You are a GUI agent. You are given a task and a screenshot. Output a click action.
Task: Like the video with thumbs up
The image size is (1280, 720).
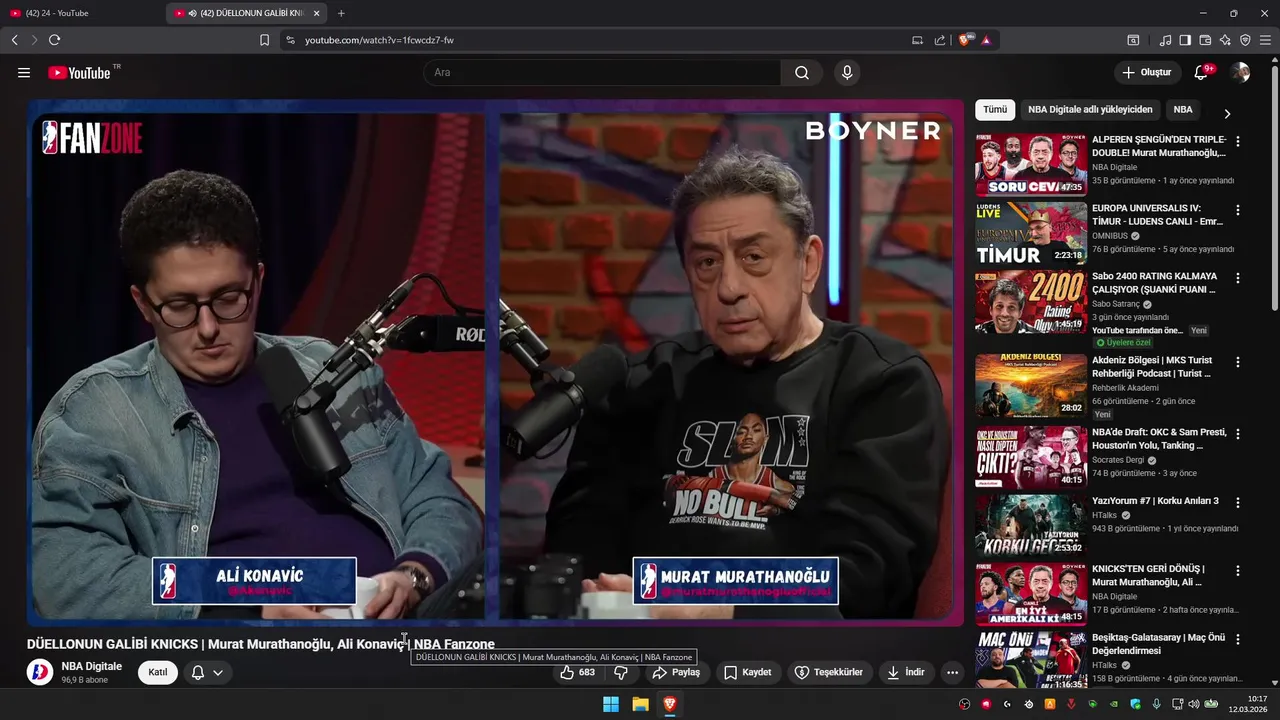coord(577,672)
